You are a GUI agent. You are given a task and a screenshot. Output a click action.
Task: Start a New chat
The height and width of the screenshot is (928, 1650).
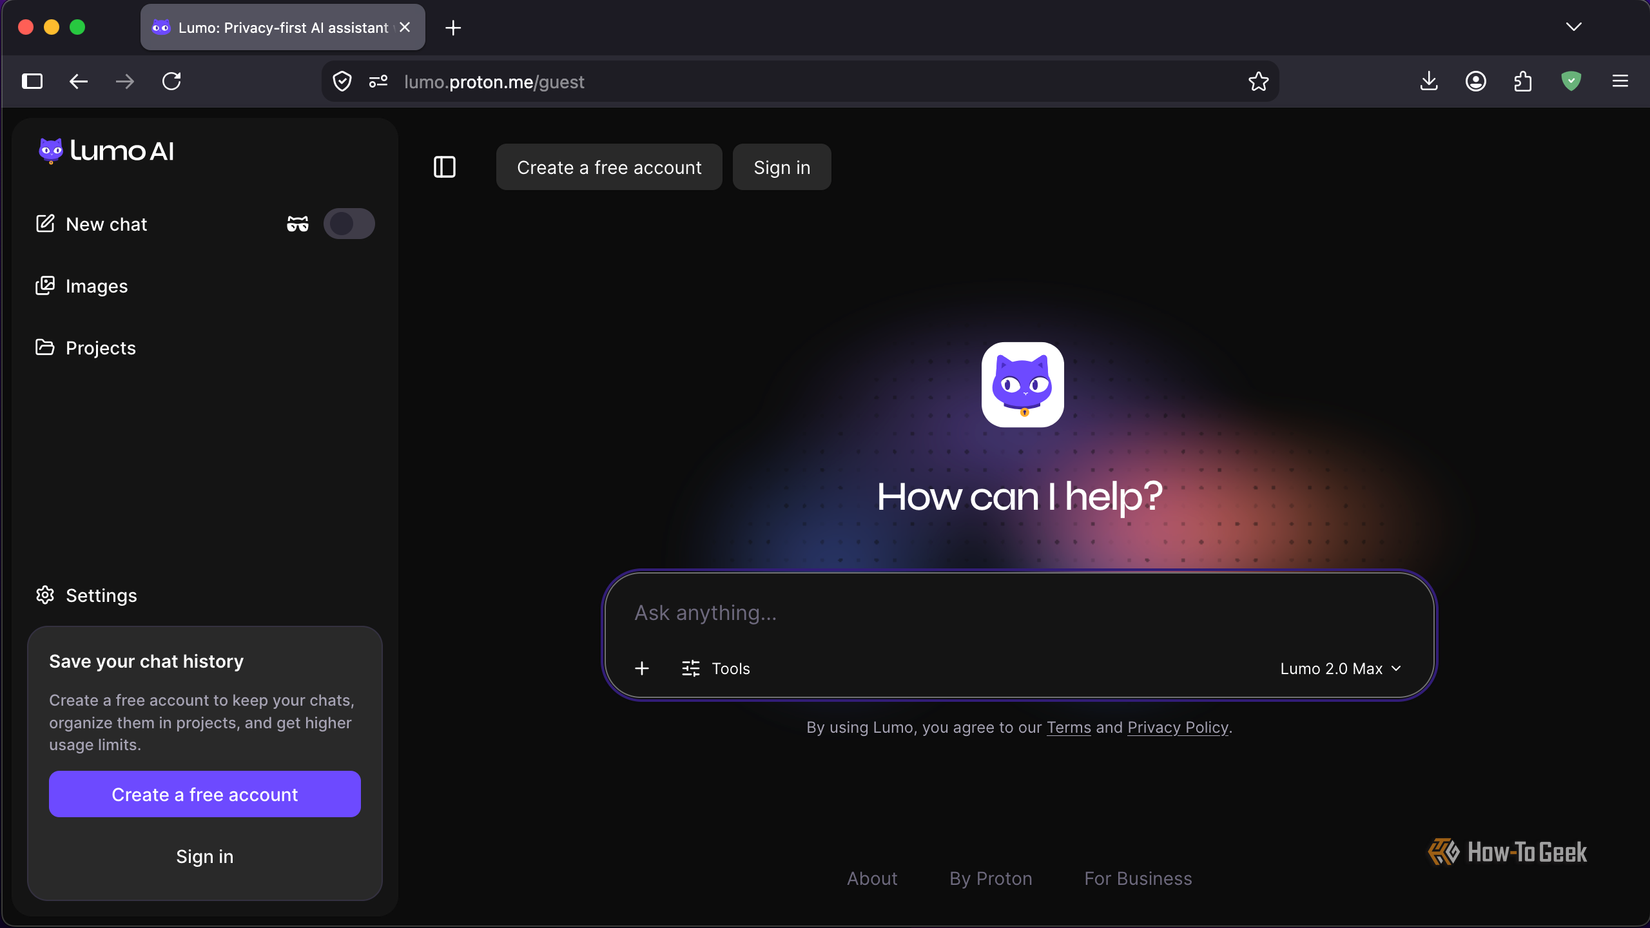tap(92, 224)
